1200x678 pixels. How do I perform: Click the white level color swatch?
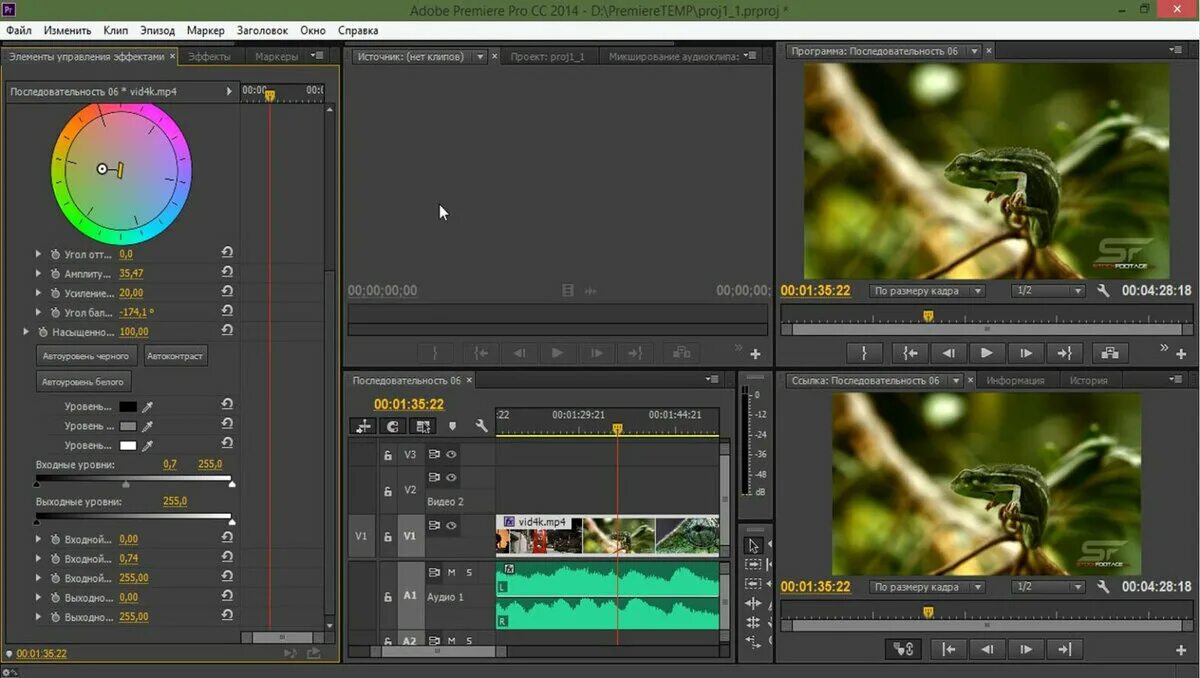[128, 446]
